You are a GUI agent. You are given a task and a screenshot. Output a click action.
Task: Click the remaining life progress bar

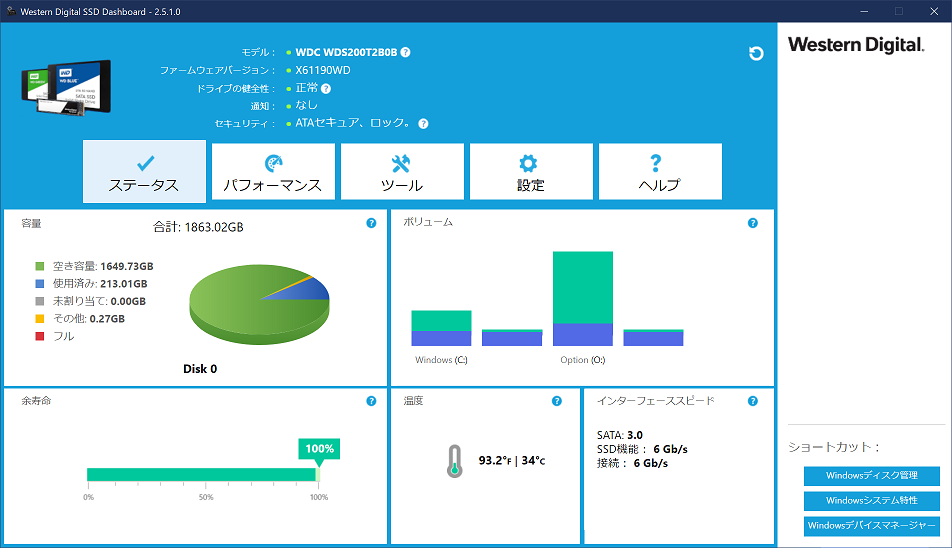tap(203, 475)
